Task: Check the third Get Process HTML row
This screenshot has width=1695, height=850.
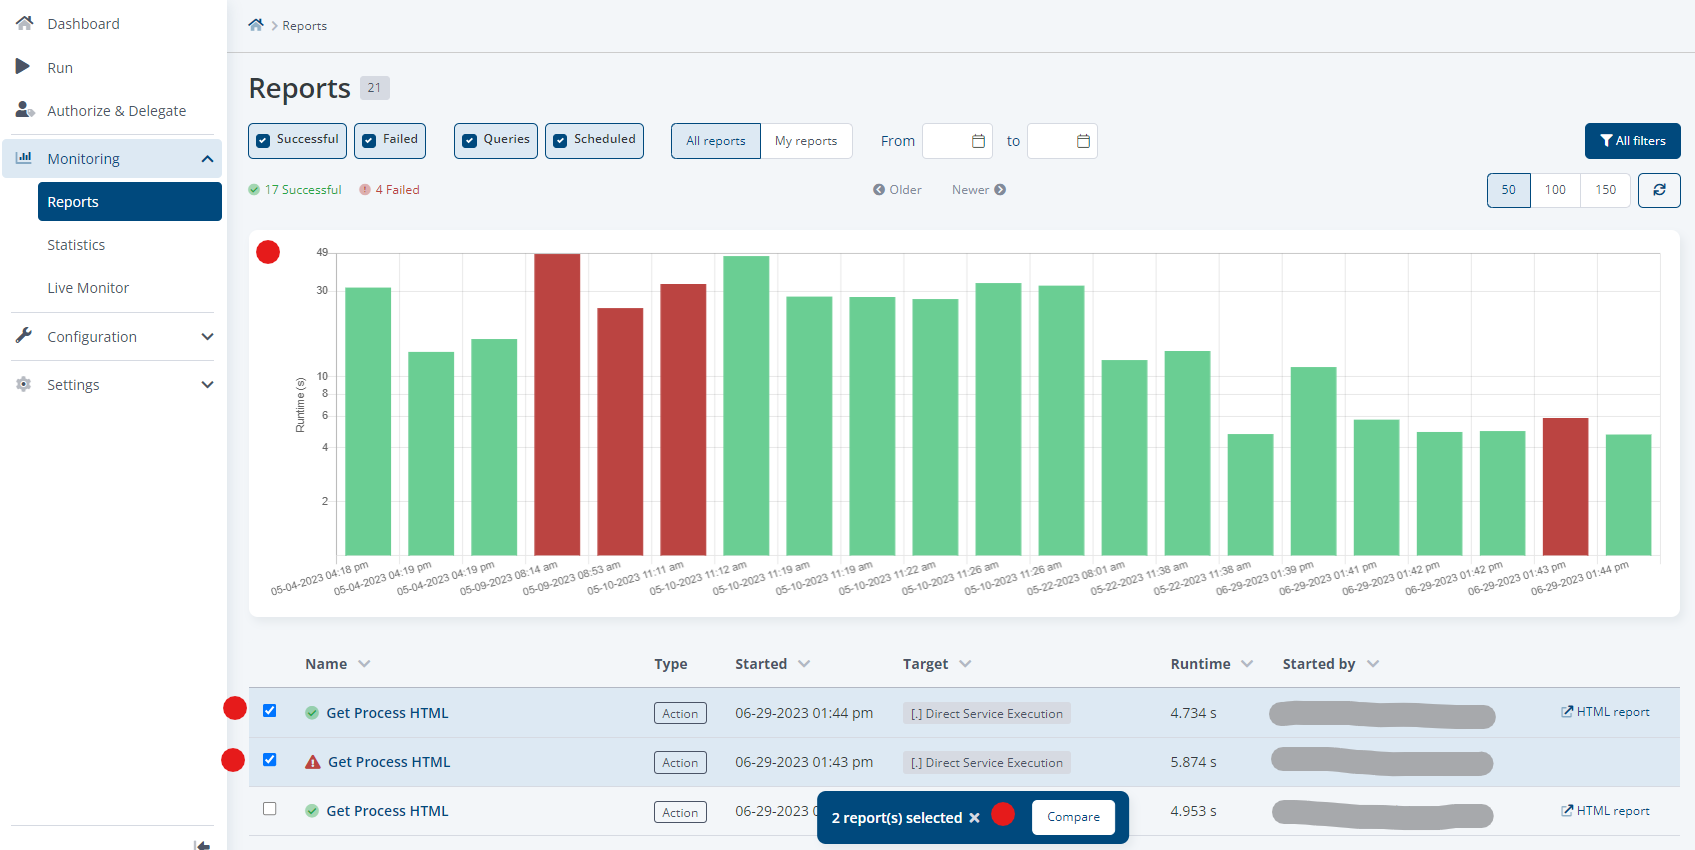Action: click(270, 809)
